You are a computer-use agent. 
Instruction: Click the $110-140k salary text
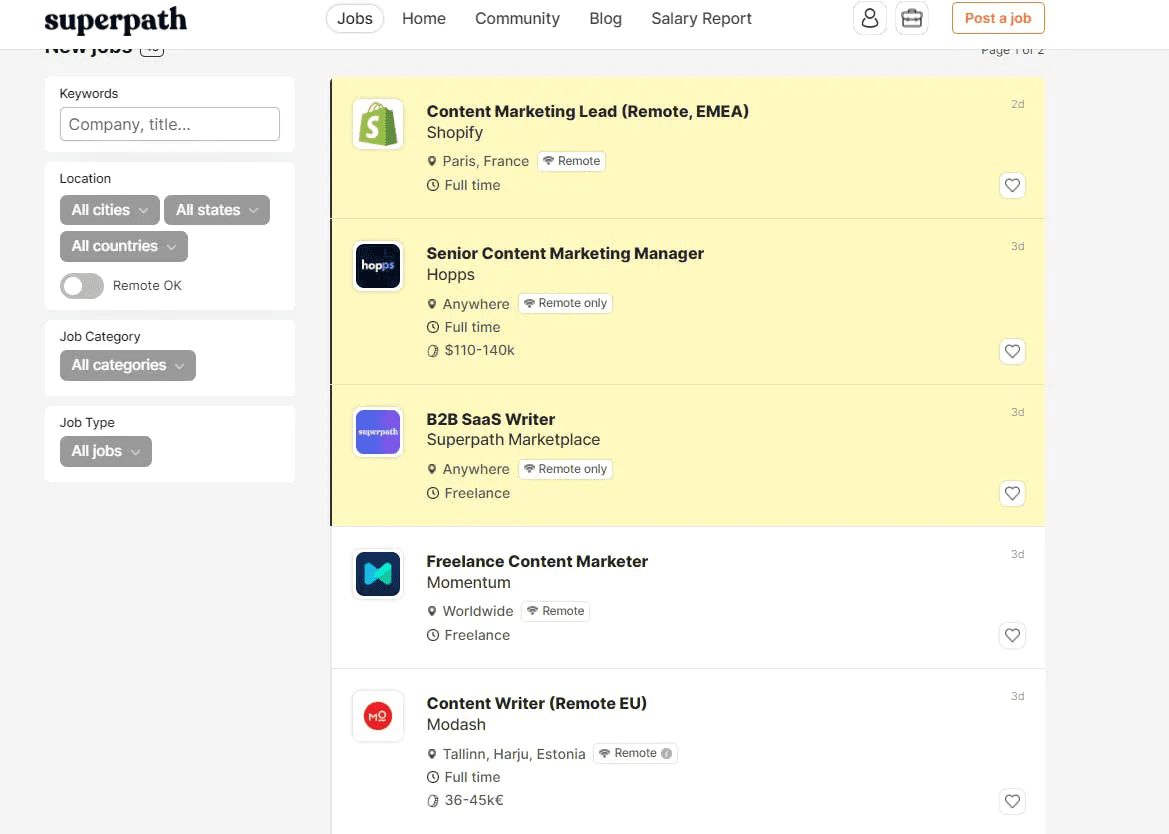479,350
